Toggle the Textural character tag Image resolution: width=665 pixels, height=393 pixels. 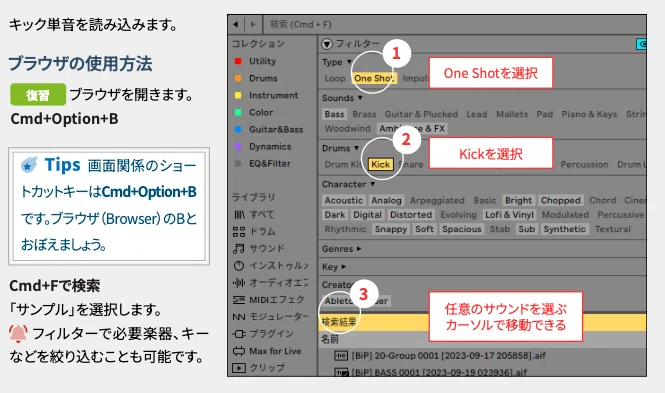(x=612, y=229)
